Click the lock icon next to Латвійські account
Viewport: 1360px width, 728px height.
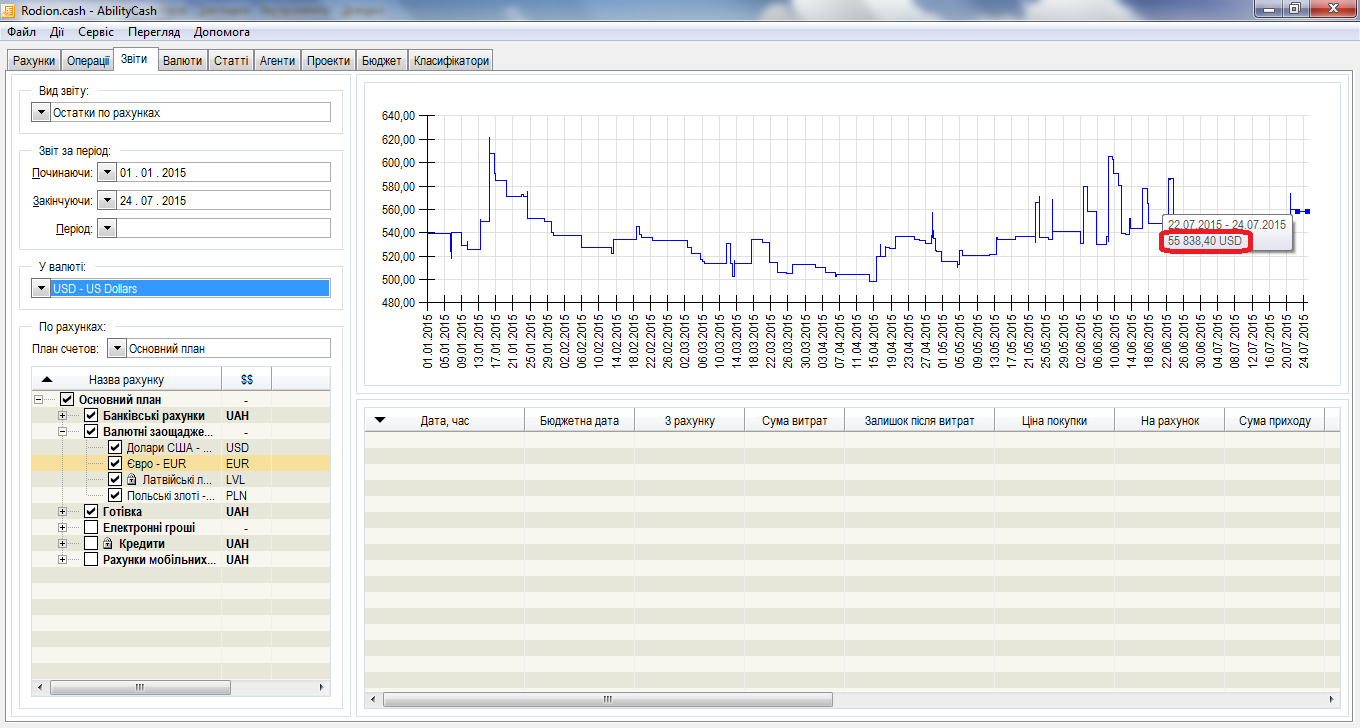click(x=131, y=480)
